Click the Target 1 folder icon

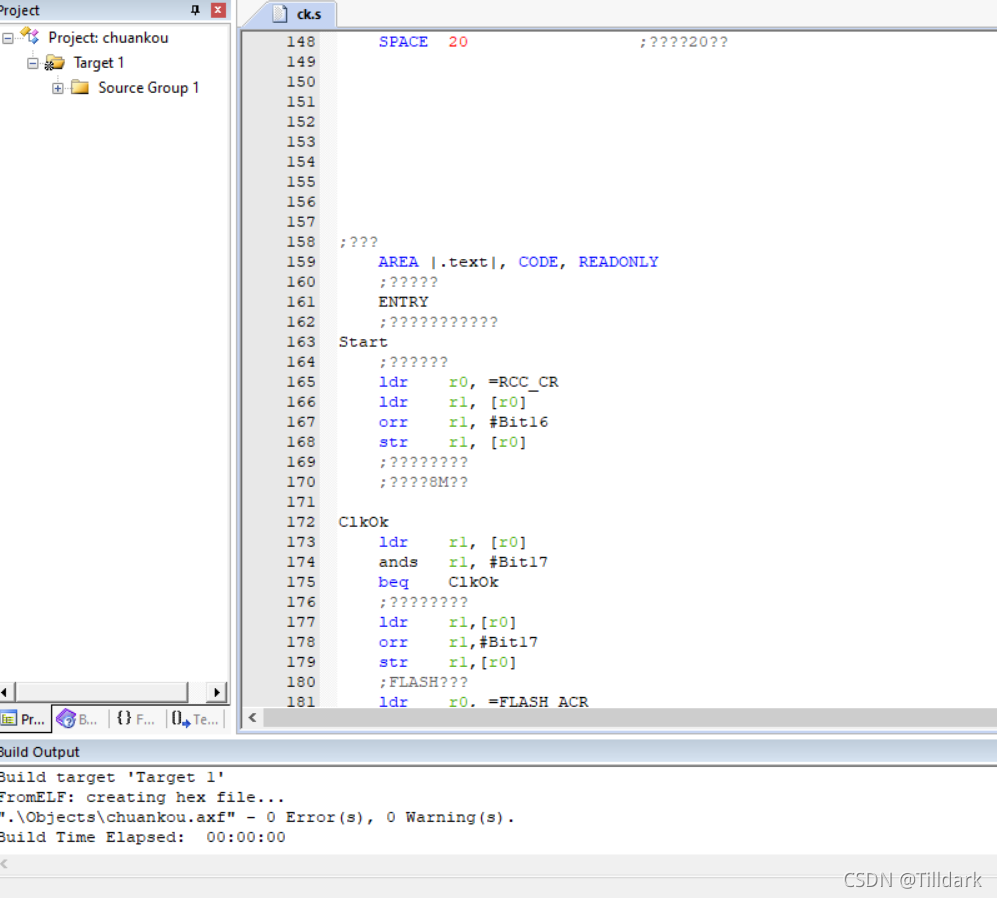tap(54, 63)
